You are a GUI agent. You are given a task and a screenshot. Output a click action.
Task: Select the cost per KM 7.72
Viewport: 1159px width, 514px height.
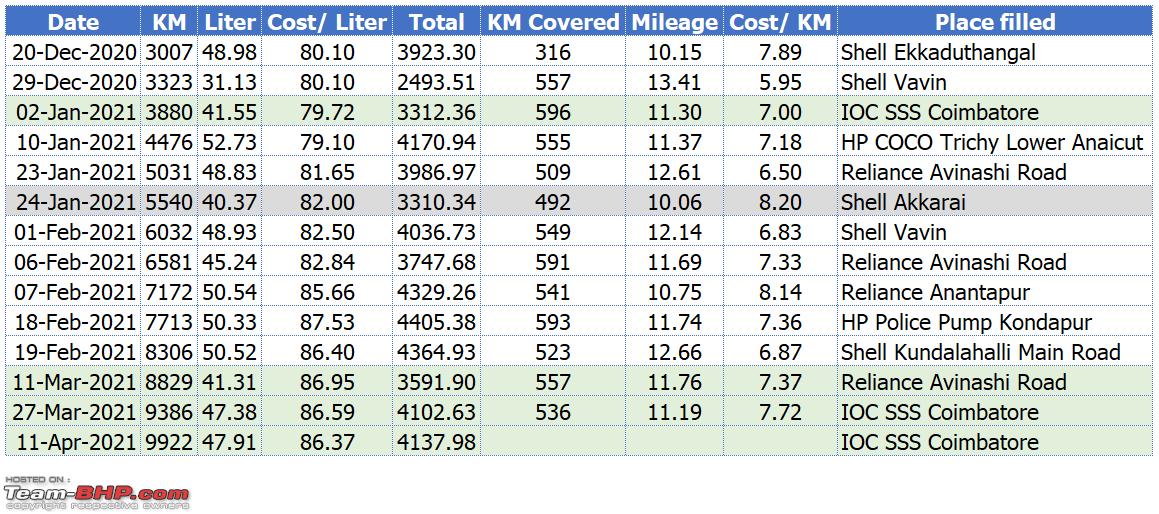point(780,412)
